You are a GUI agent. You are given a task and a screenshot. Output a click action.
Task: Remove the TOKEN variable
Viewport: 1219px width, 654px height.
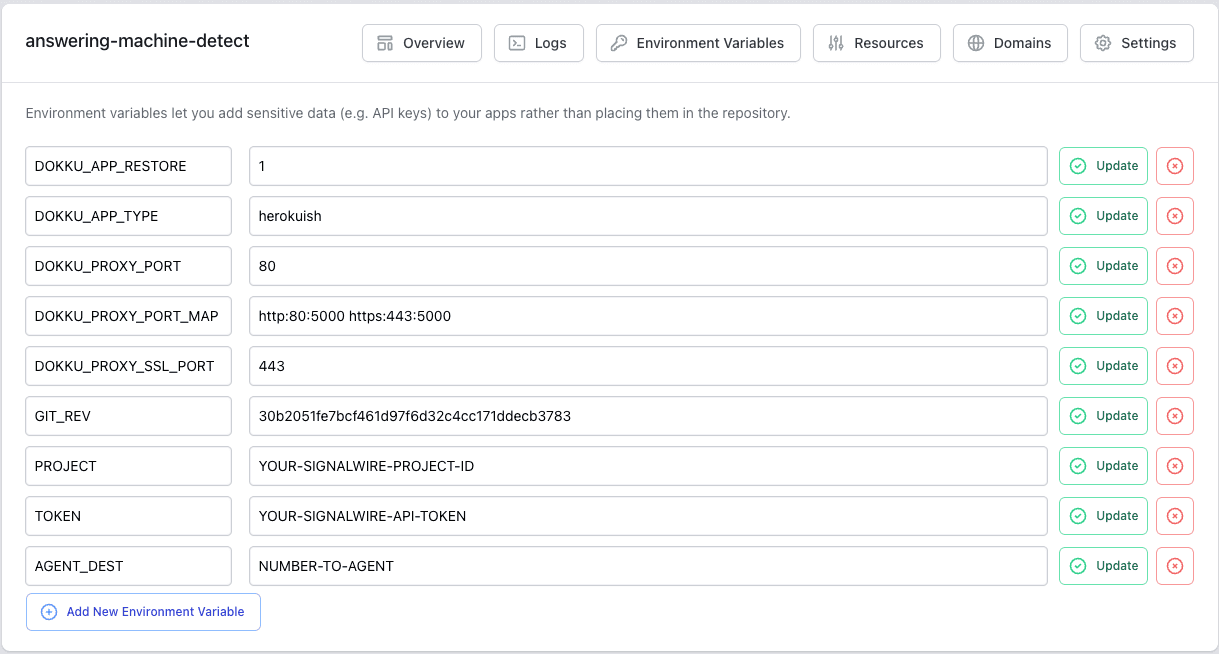point(1175,516)
